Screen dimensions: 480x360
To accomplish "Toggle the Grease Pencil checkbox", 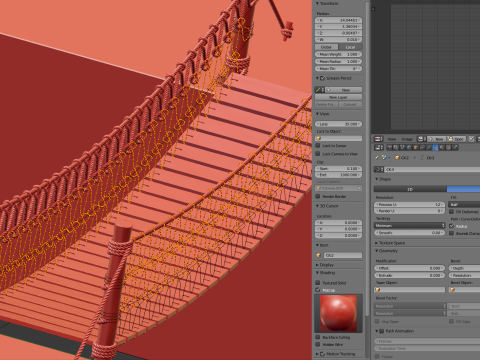I will point(322,78).
